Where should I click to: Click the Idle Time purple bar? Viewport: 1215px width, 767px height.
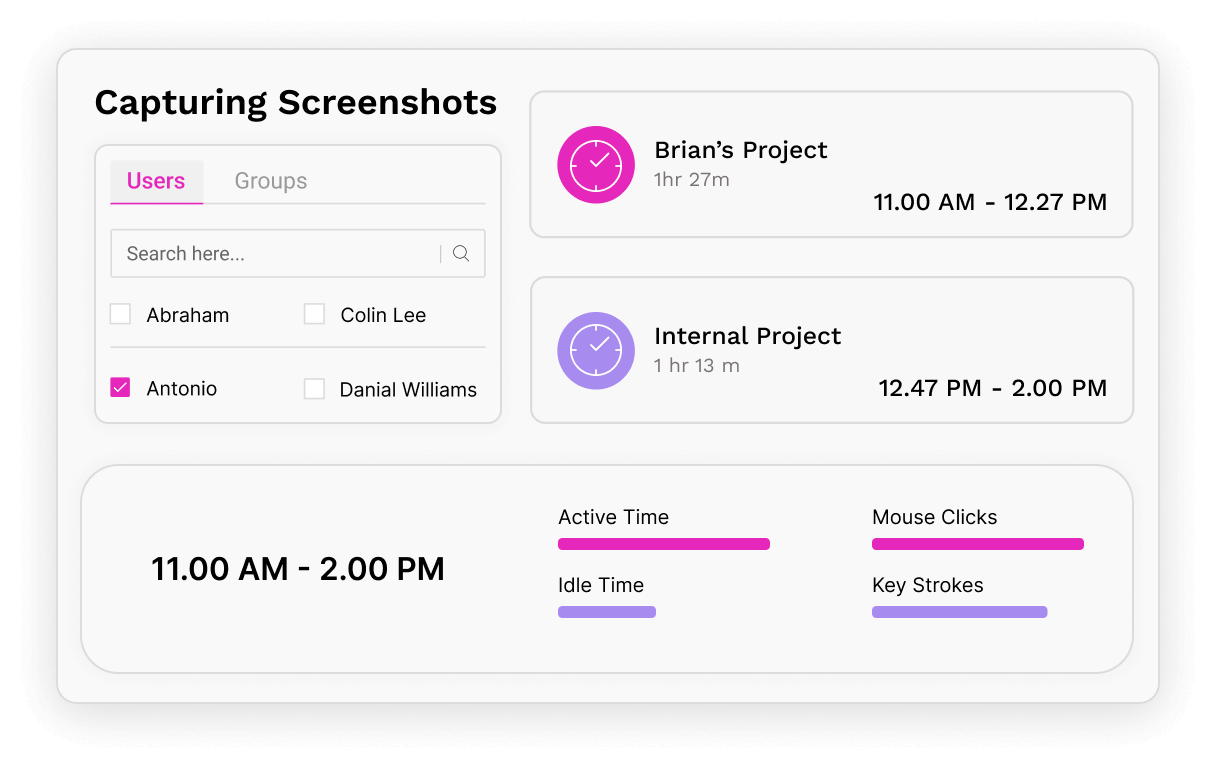[x=606, y=611]
